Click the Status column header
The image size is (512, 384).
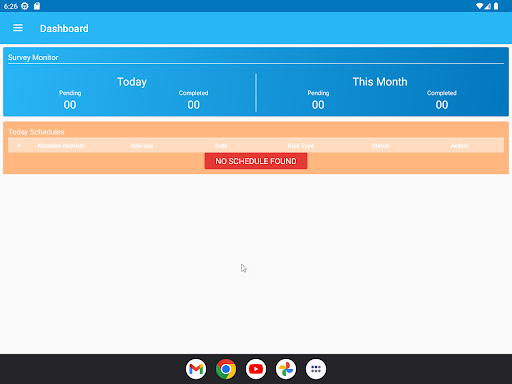[x=380, y=146]
